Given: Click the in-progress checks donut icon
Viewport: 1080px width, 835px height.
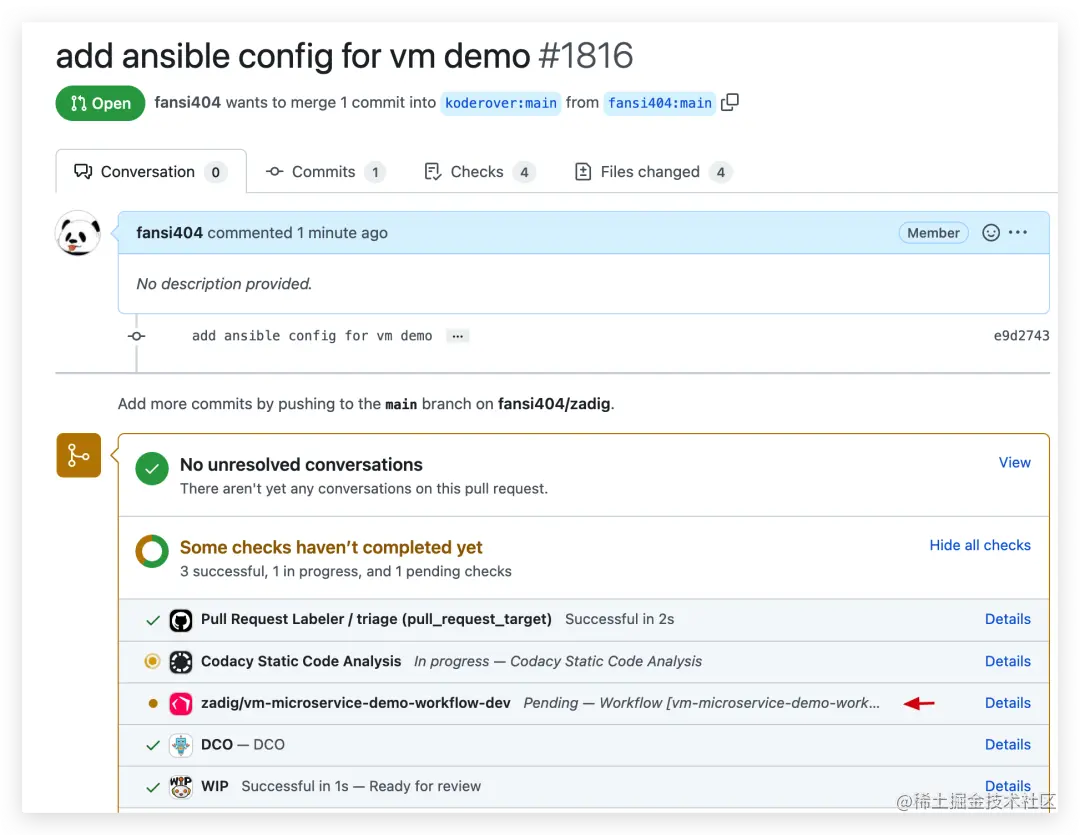Looking at the screenshot, I should 152,551.
